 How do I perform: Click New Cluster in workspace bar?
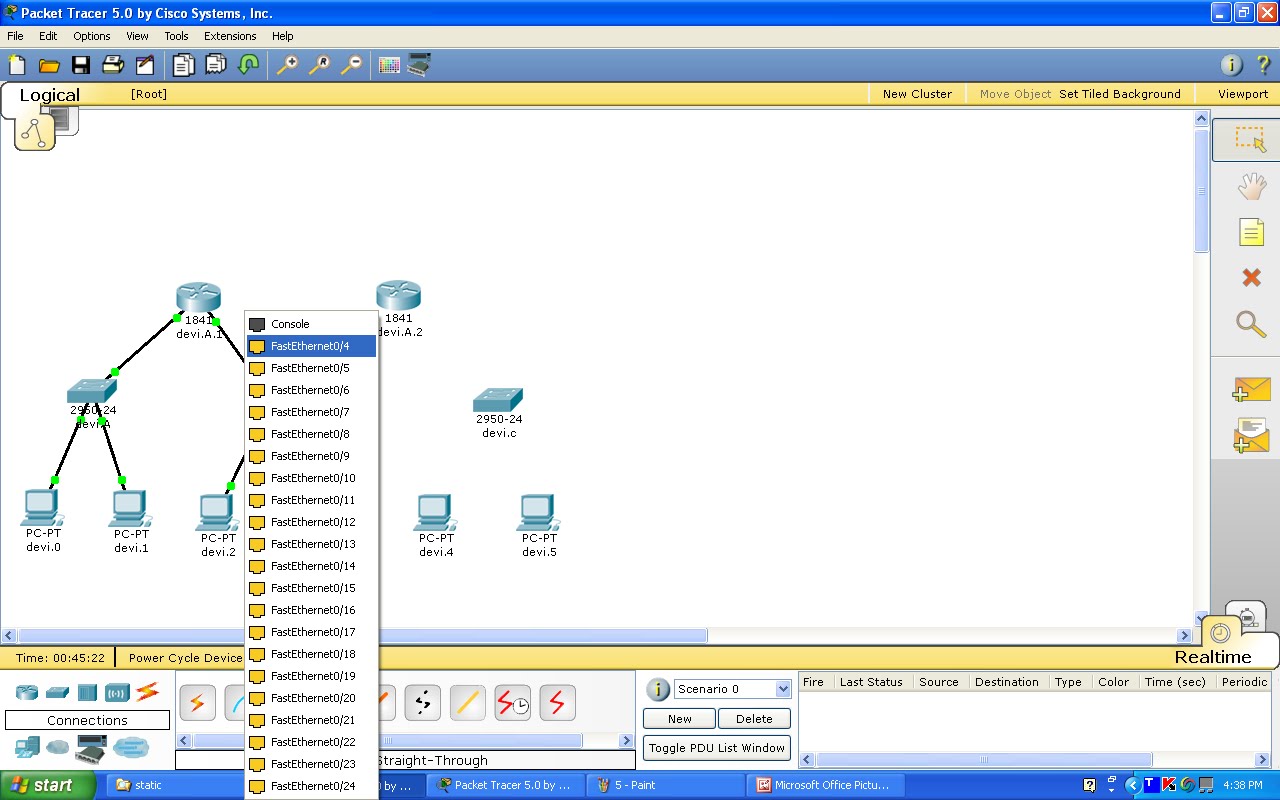(x=917, y=94)
